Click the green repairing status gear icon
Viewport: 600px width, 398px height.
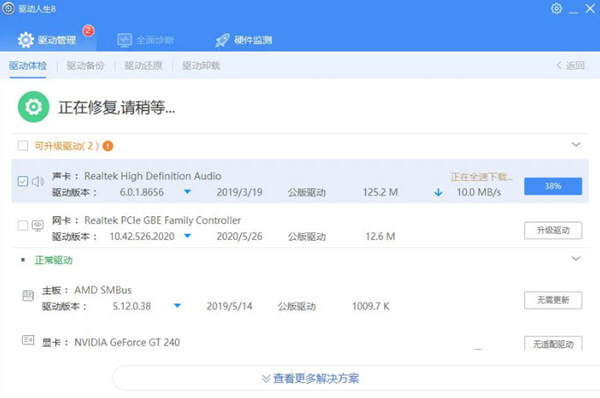[34, 107]
